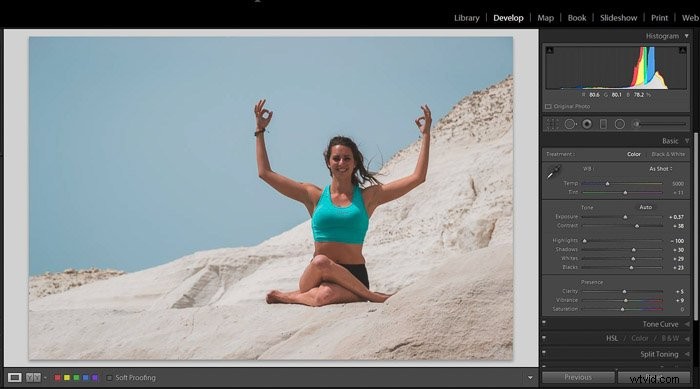Set treatment to Black & White
The height and width of the screenshot is (389, 700).
point(668,154)
